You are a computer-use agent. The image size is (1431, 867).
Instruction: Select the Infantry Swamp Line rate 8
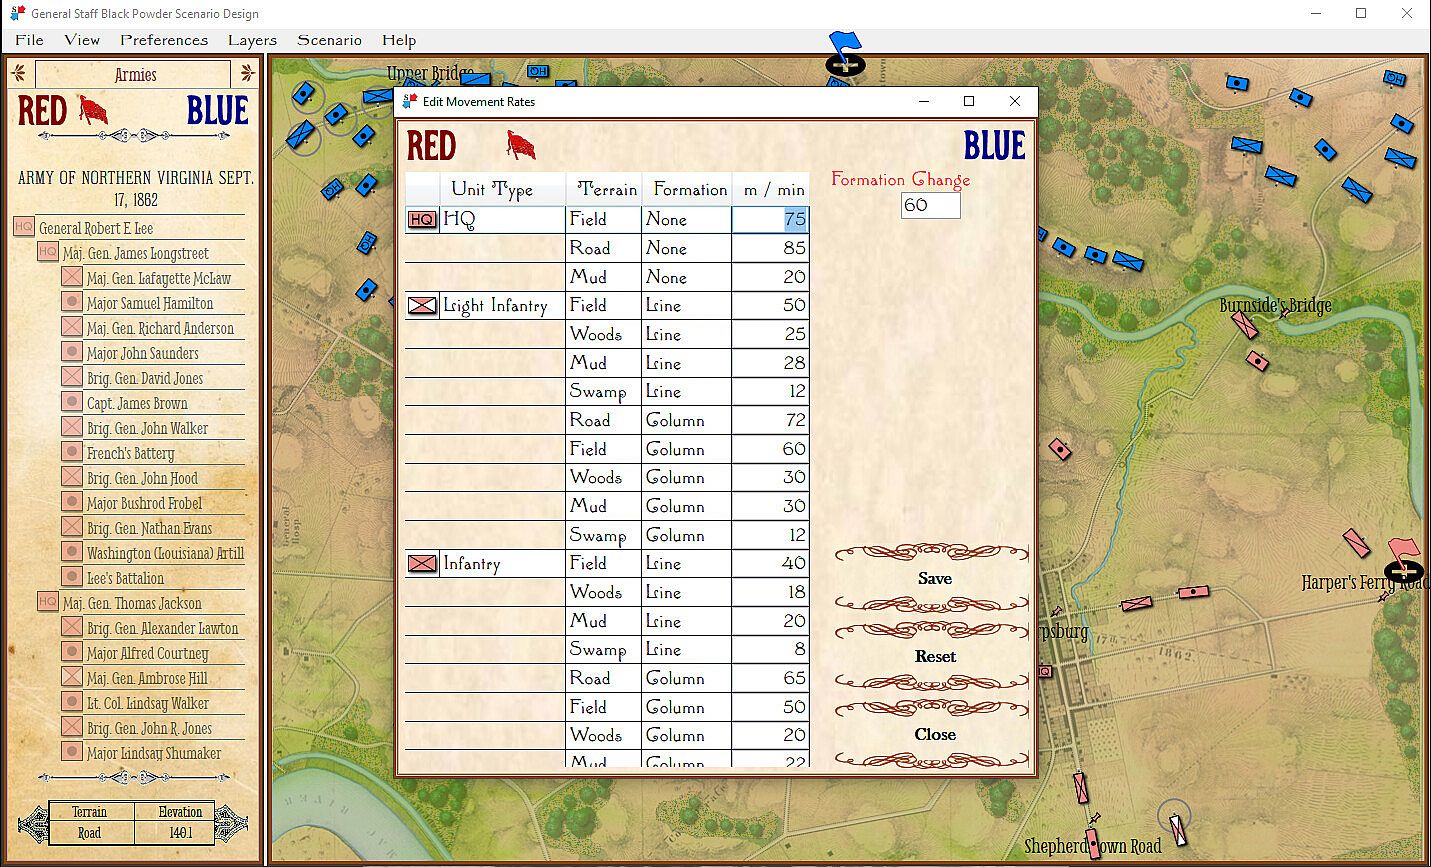(x=770, y=649)
